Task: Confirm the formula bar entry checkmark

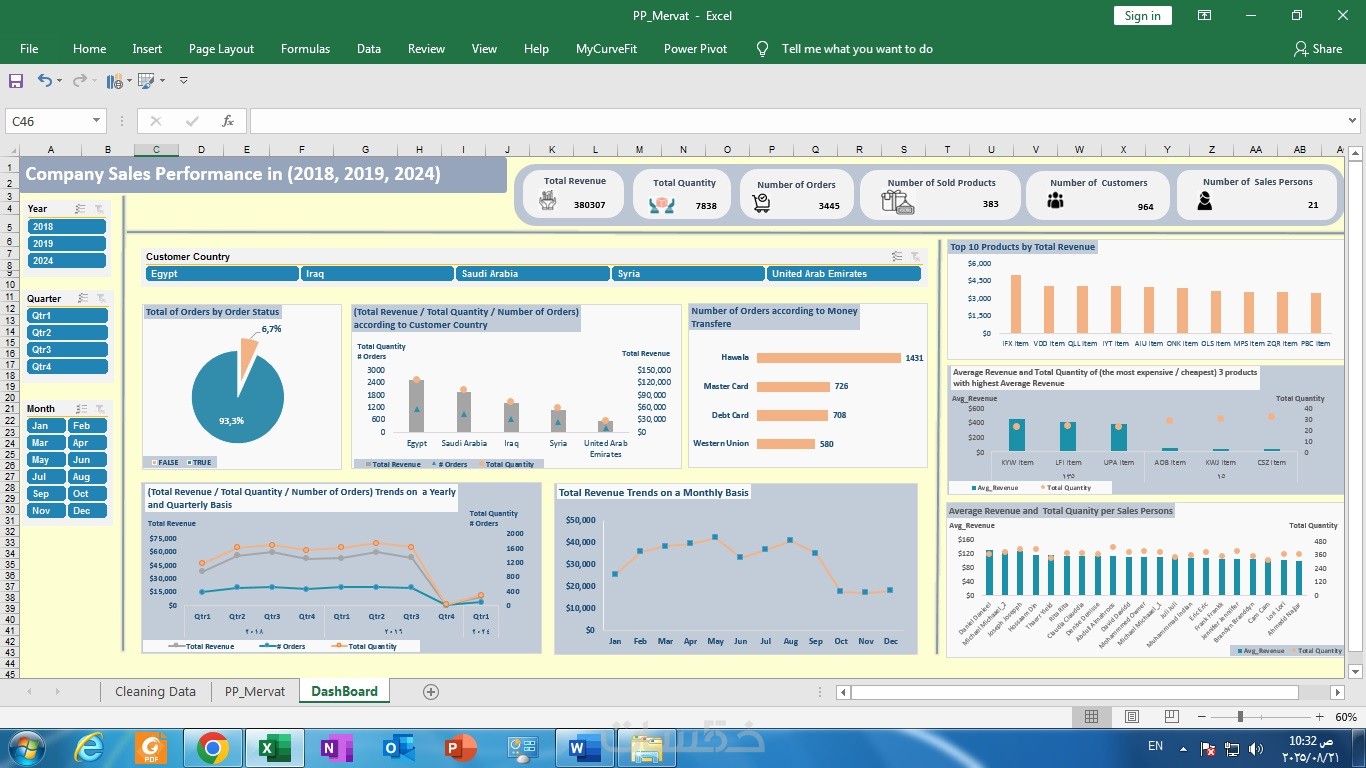Action: pos(192,121)
